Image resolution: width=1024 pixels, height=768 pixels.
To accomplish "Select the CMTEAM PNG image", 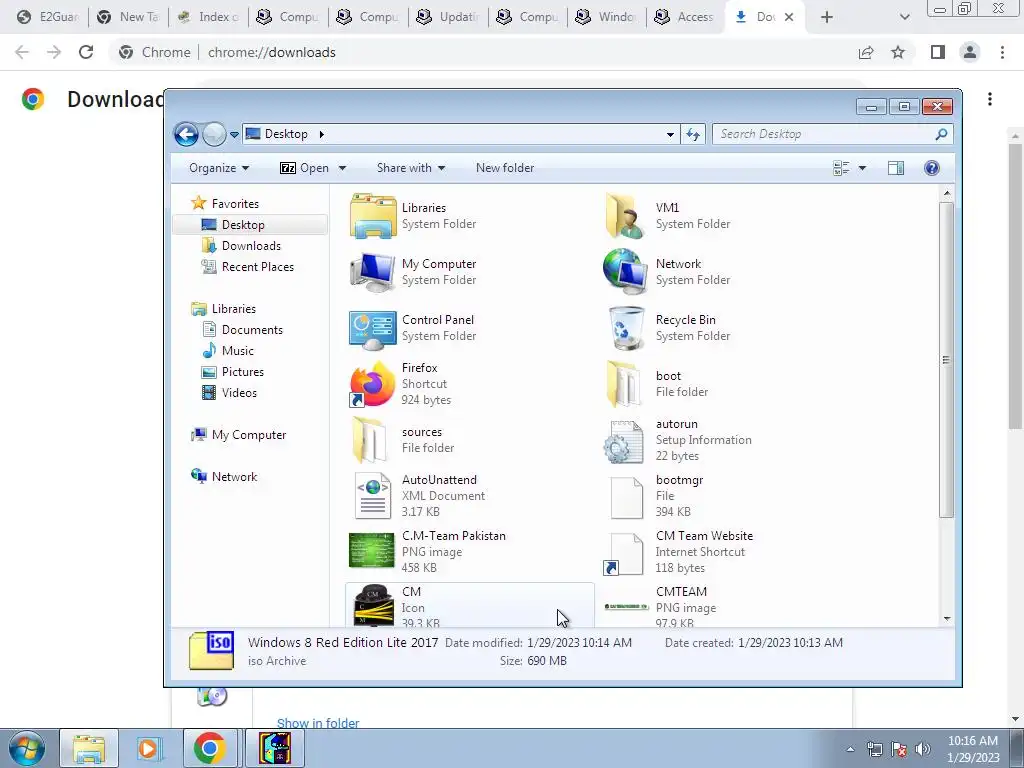I will (626, 607).
